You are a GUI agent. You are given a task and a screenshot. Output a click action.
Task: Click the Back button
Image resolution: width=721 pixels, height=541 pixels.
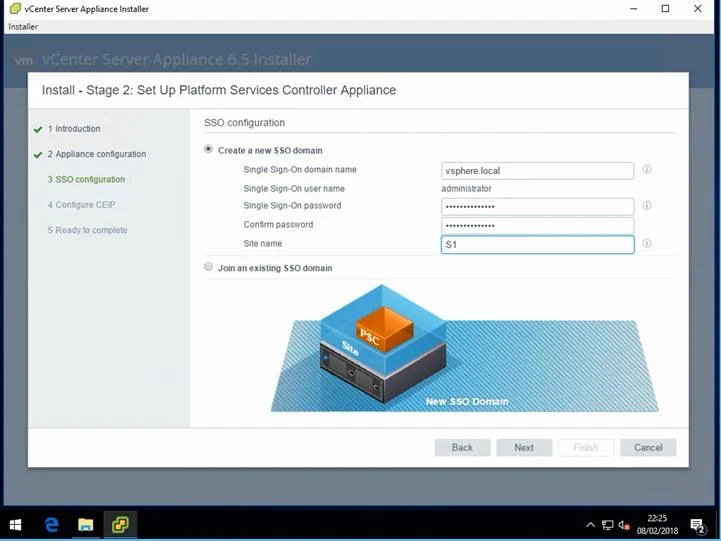point(462,447)
